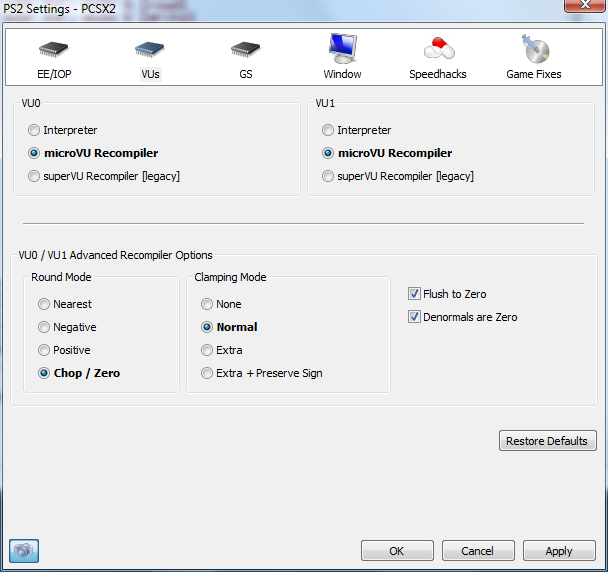The height and width of the screenshot is (572, 608).
Task: Switch to the EE/IOP tab label
Action: point(54,74)
